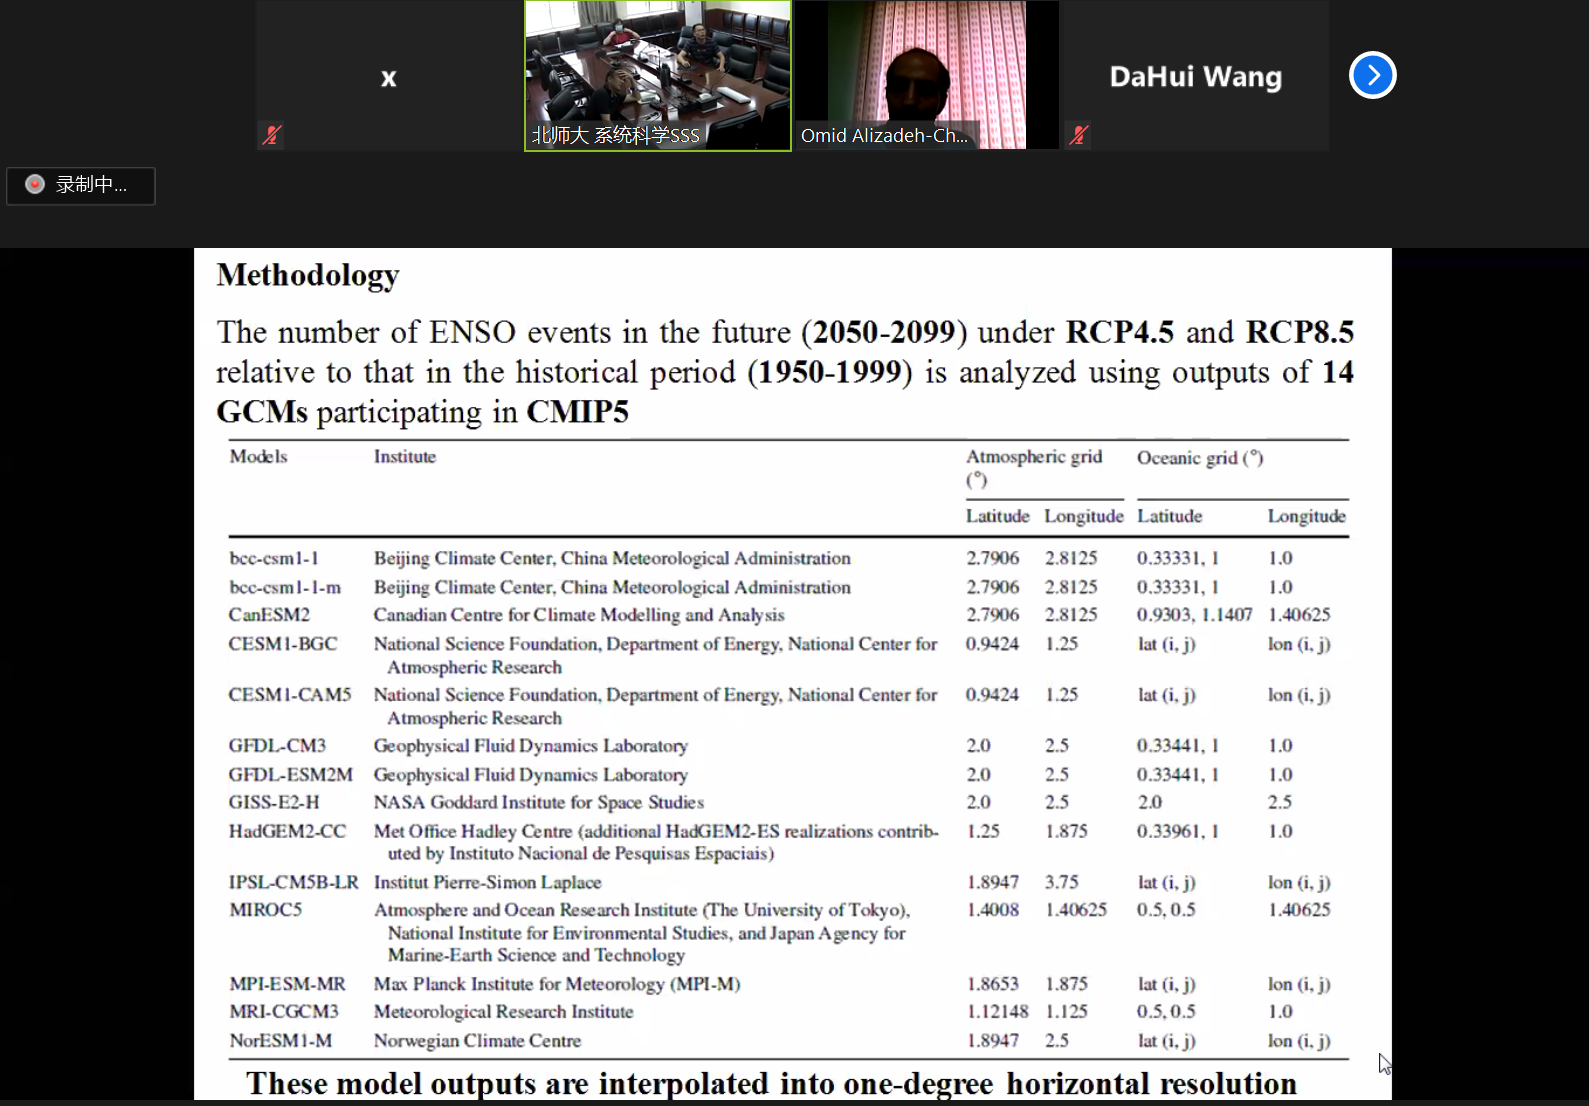The height and width of the screenshot is (1106, 1589).
Task: Click the Omid Alizadeh-Ch... name label
Action: [884, 136]
